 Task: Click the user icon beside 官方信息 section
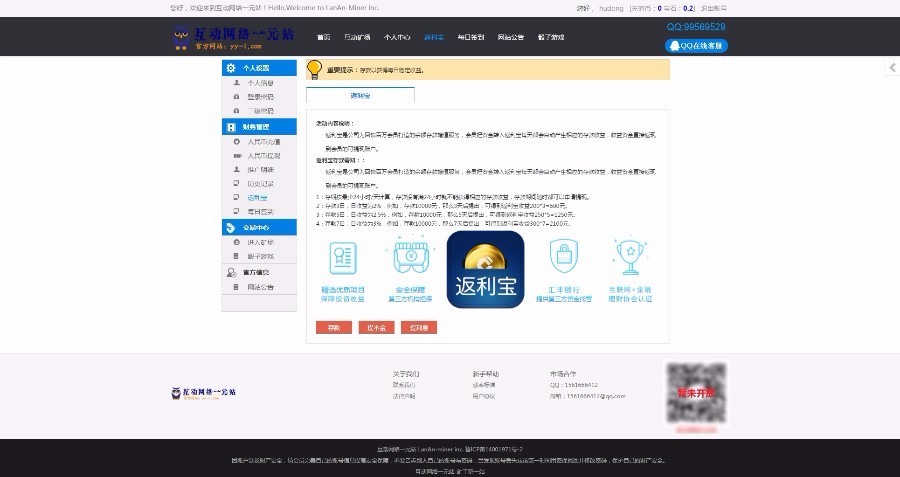tap(231, 272)
